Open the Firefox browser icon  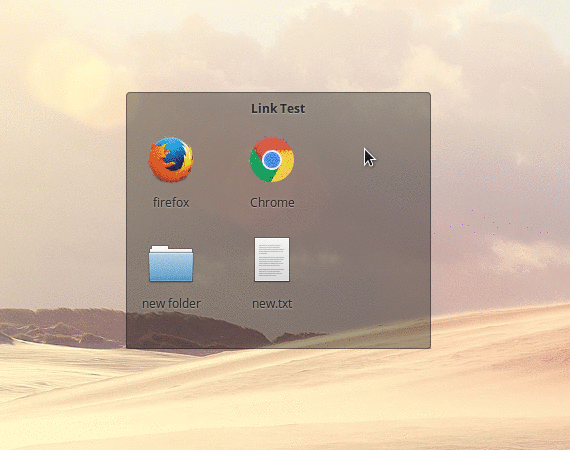click(x=171, y=159)
